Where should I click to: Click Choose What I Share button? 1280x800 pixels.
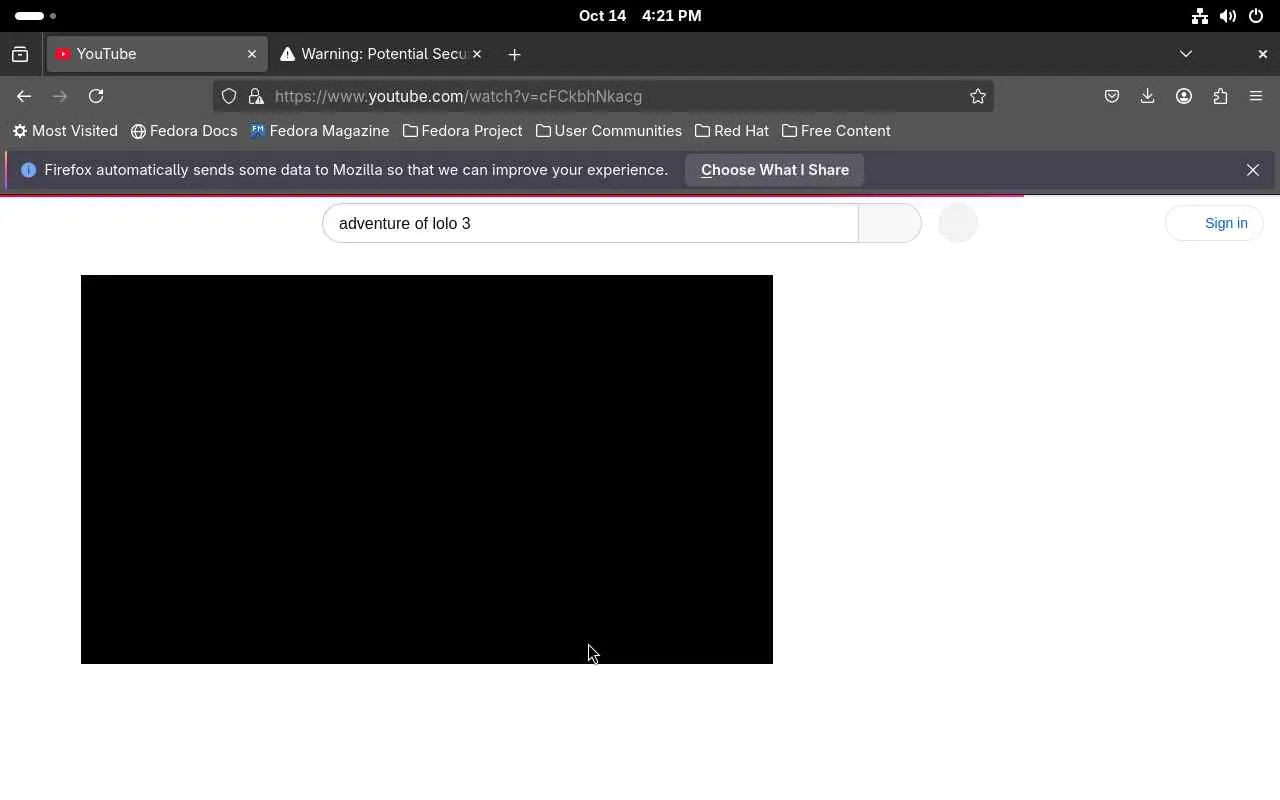click(775, 170)
